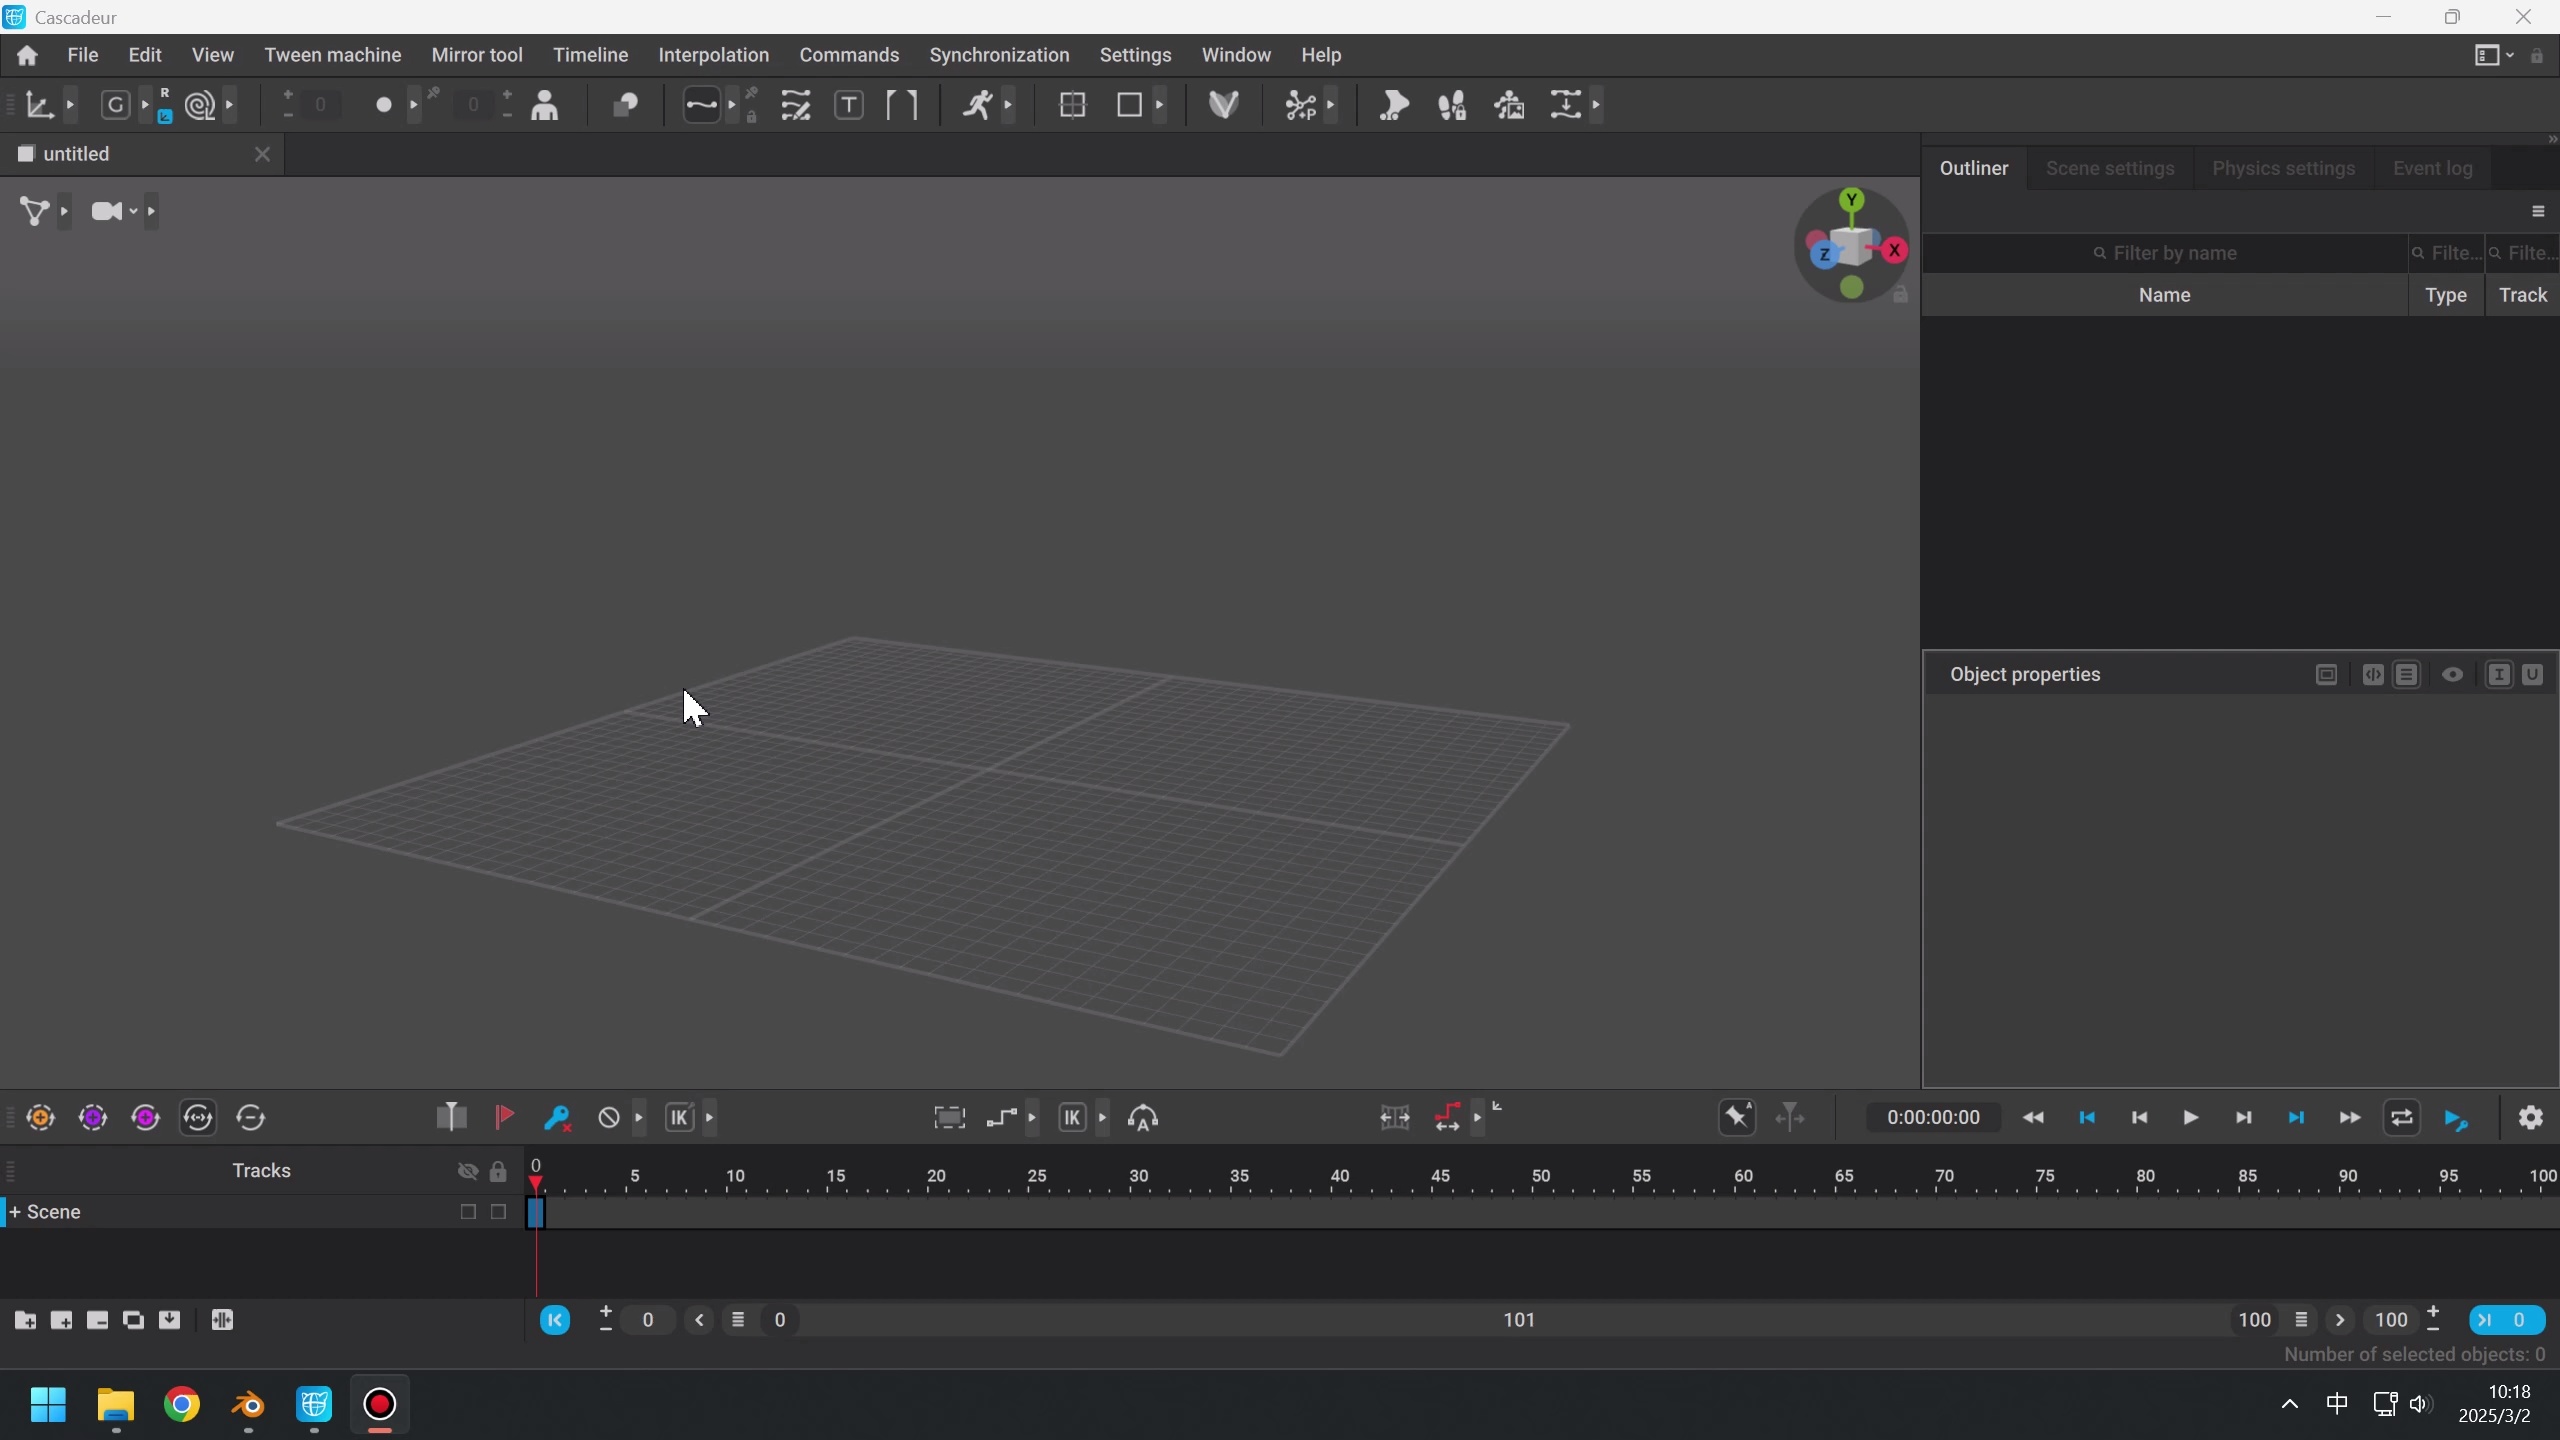Viewport: 2560px width, 1440px height.
Task: Switch to the Physics settings tab
Action: [2282, 168]
